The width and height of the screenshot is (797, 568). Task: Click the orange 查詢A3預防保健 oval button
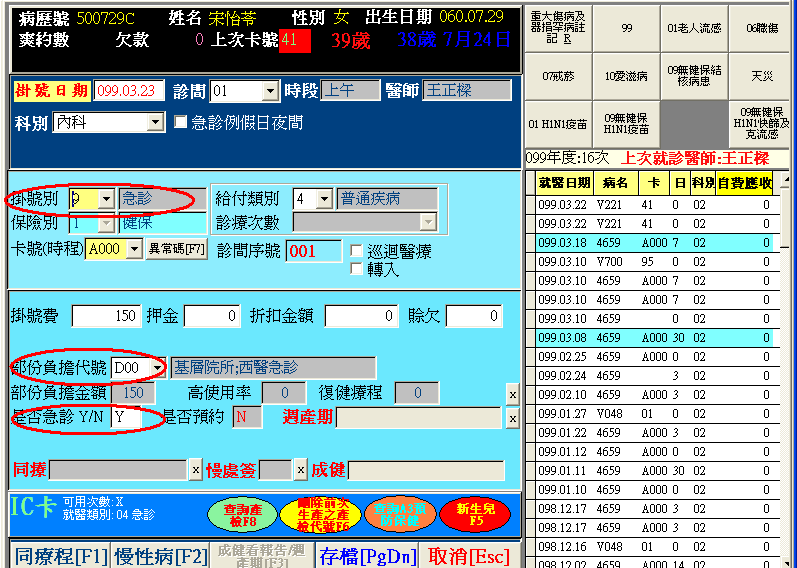click(x=399, y=514)
